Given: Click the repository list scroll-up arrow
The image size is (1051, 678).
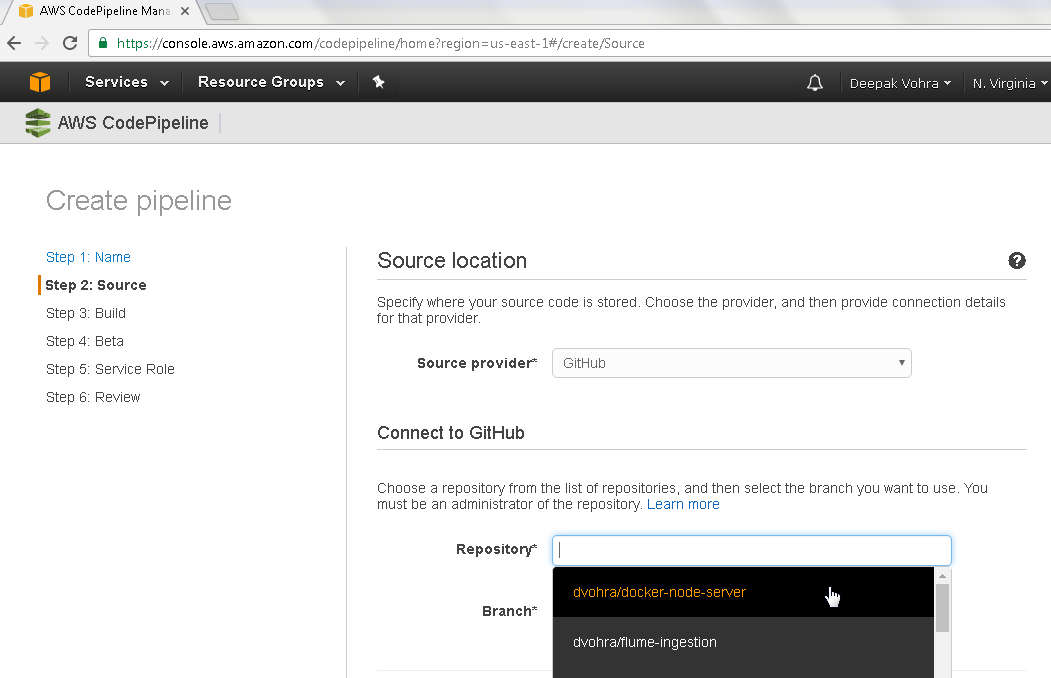Looking at the screenshot, I should click(942, 576).
